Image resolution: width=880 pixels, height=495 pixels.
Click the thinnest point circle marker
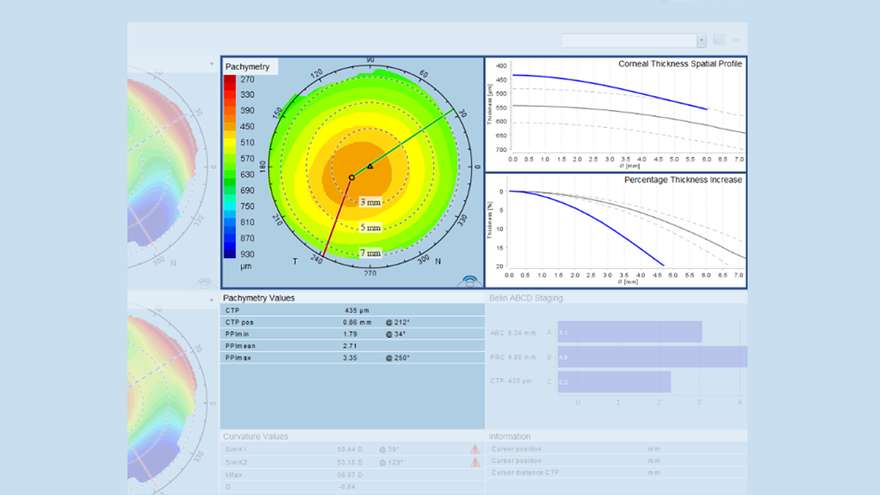click(351, 178)
